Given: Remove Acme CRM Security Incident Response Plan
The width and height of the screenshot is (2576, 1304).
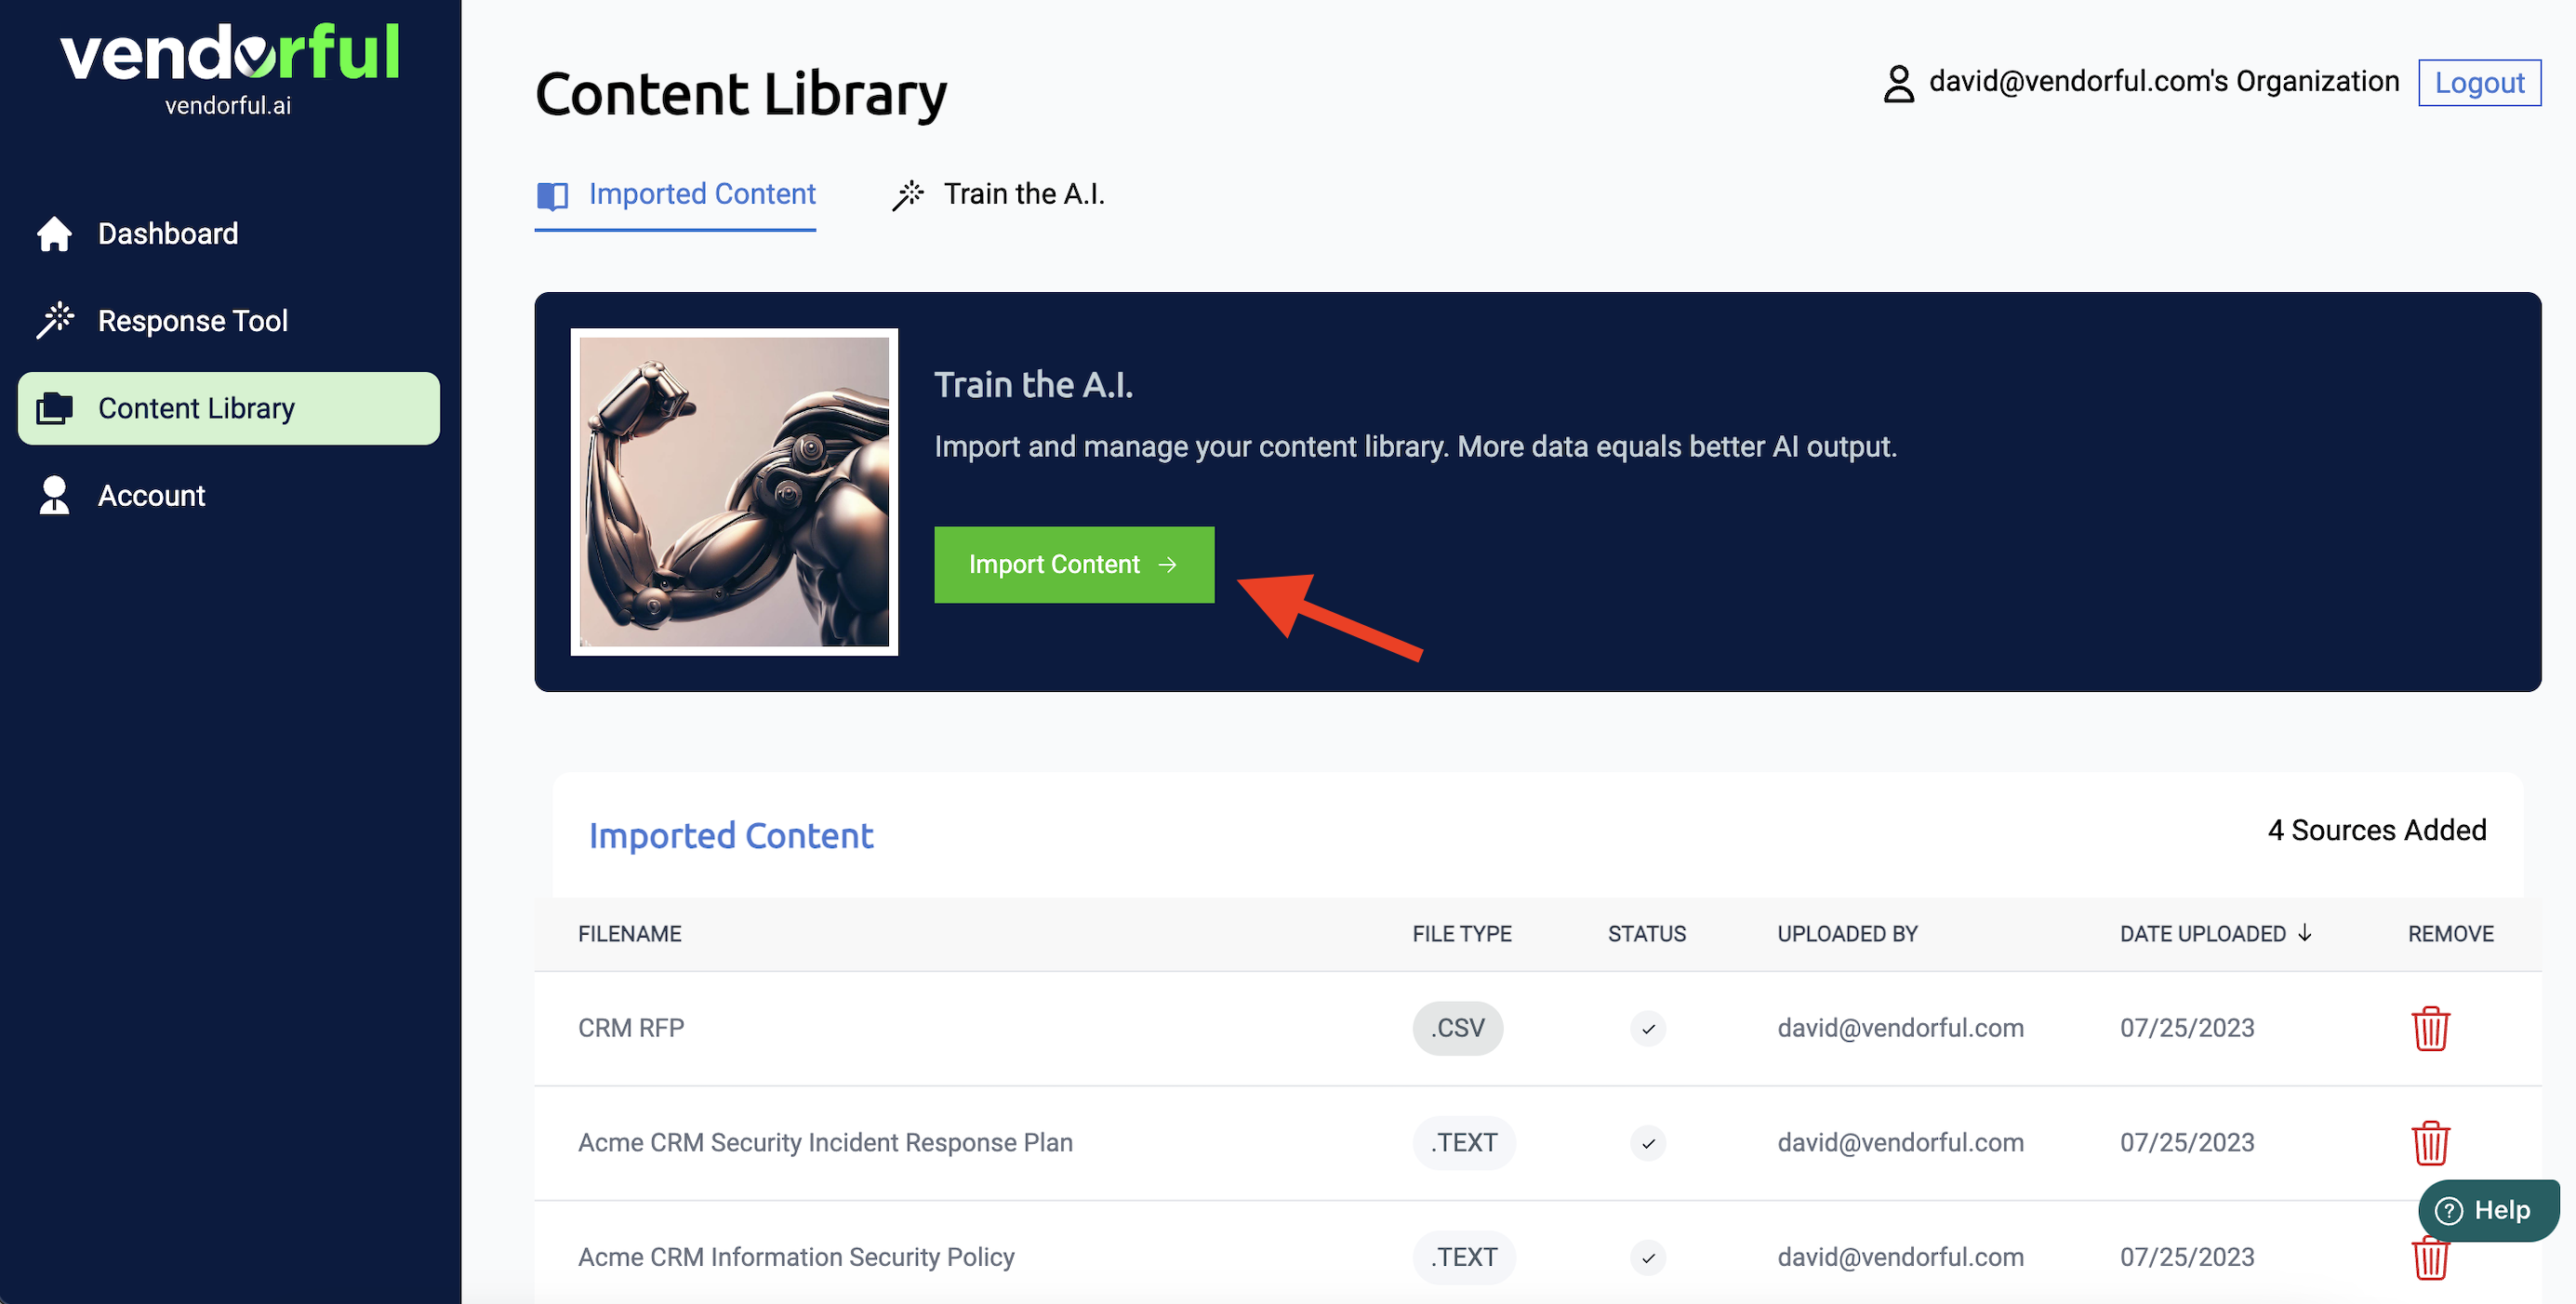Looking at the screenshot, I should coord(2429,1143).
